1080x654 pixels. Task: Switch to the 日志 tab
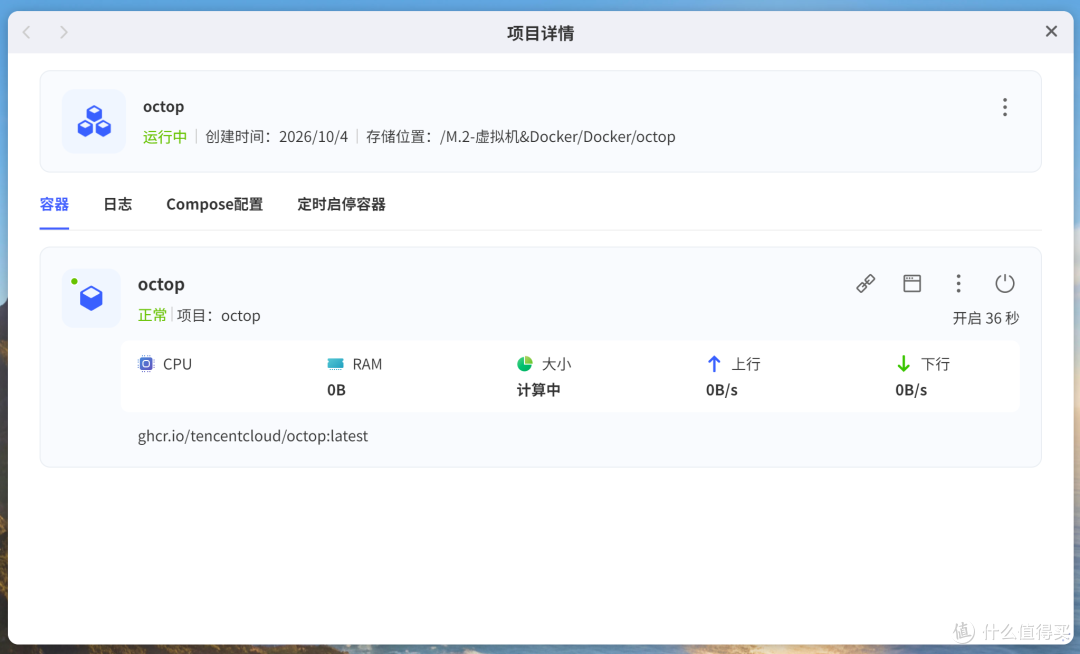coord(118,204)
